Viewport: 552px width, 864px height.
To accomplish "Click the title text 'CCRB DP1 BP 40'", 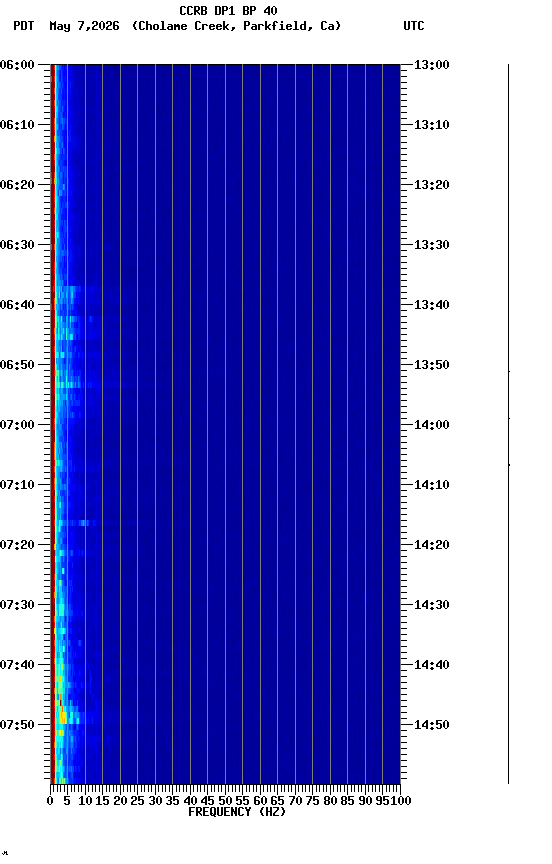I will pyautogui.click(x=228, y=11).
